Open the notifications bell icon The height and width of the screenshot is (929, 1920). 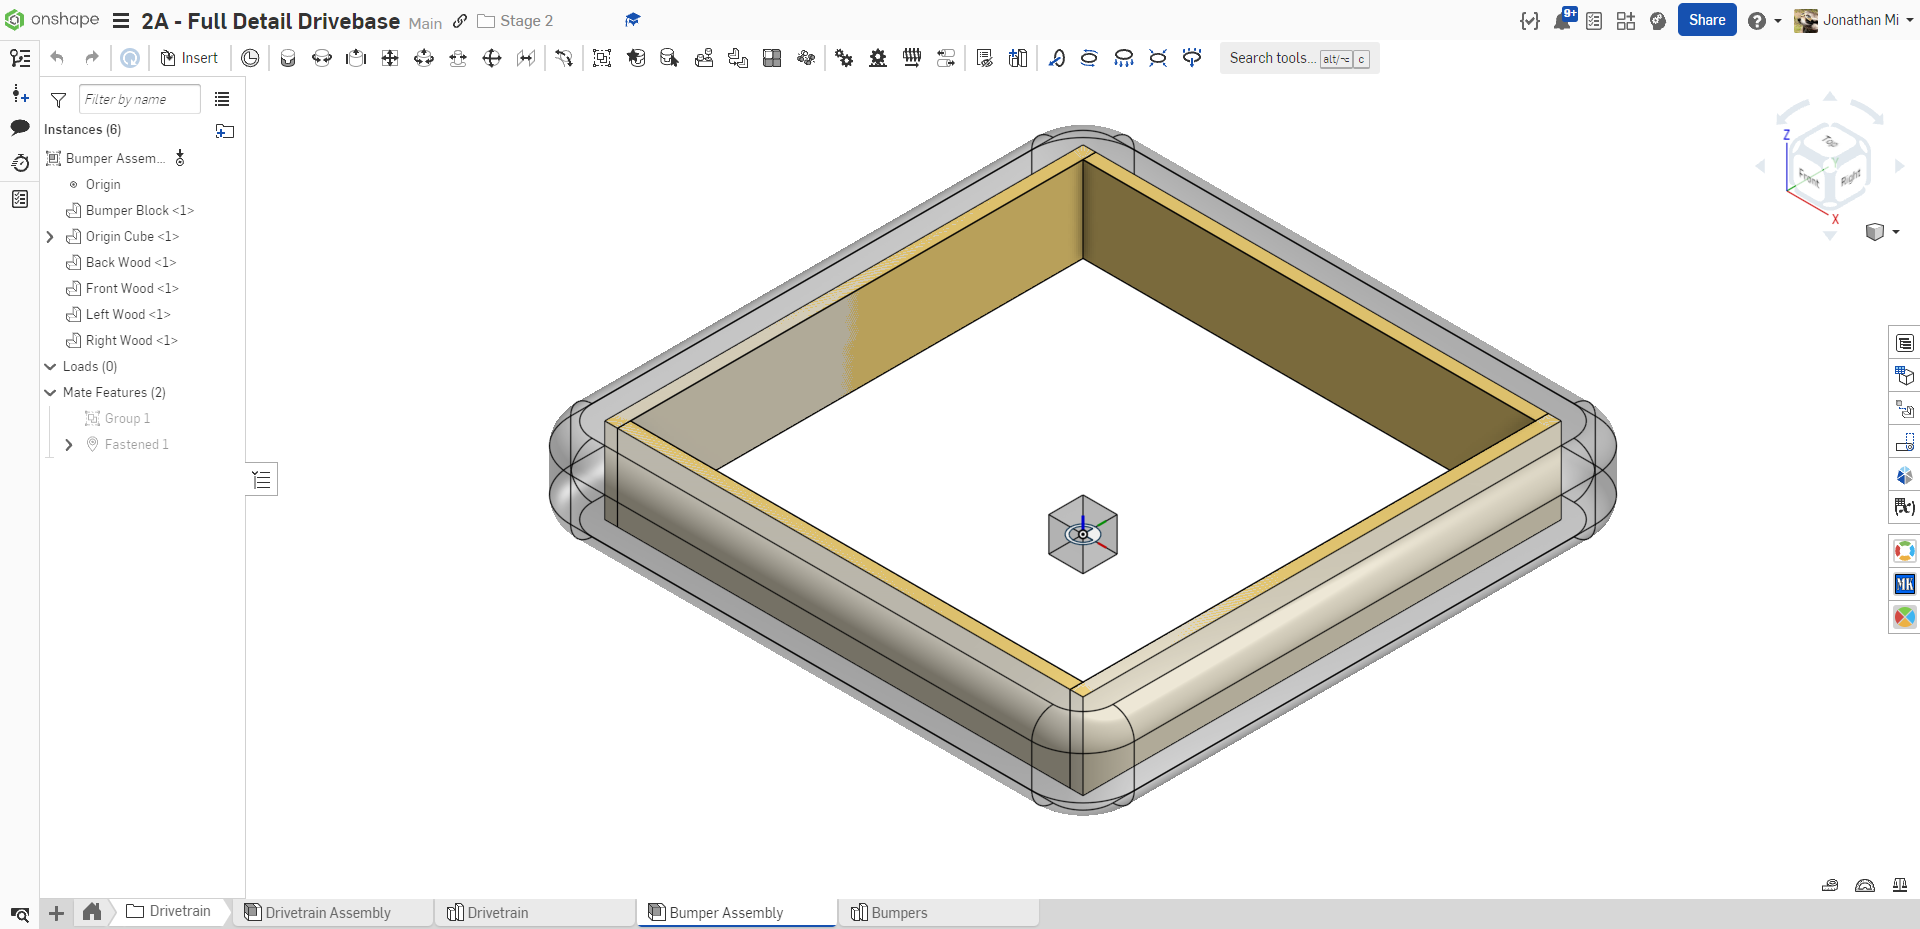coord(1562,21)
